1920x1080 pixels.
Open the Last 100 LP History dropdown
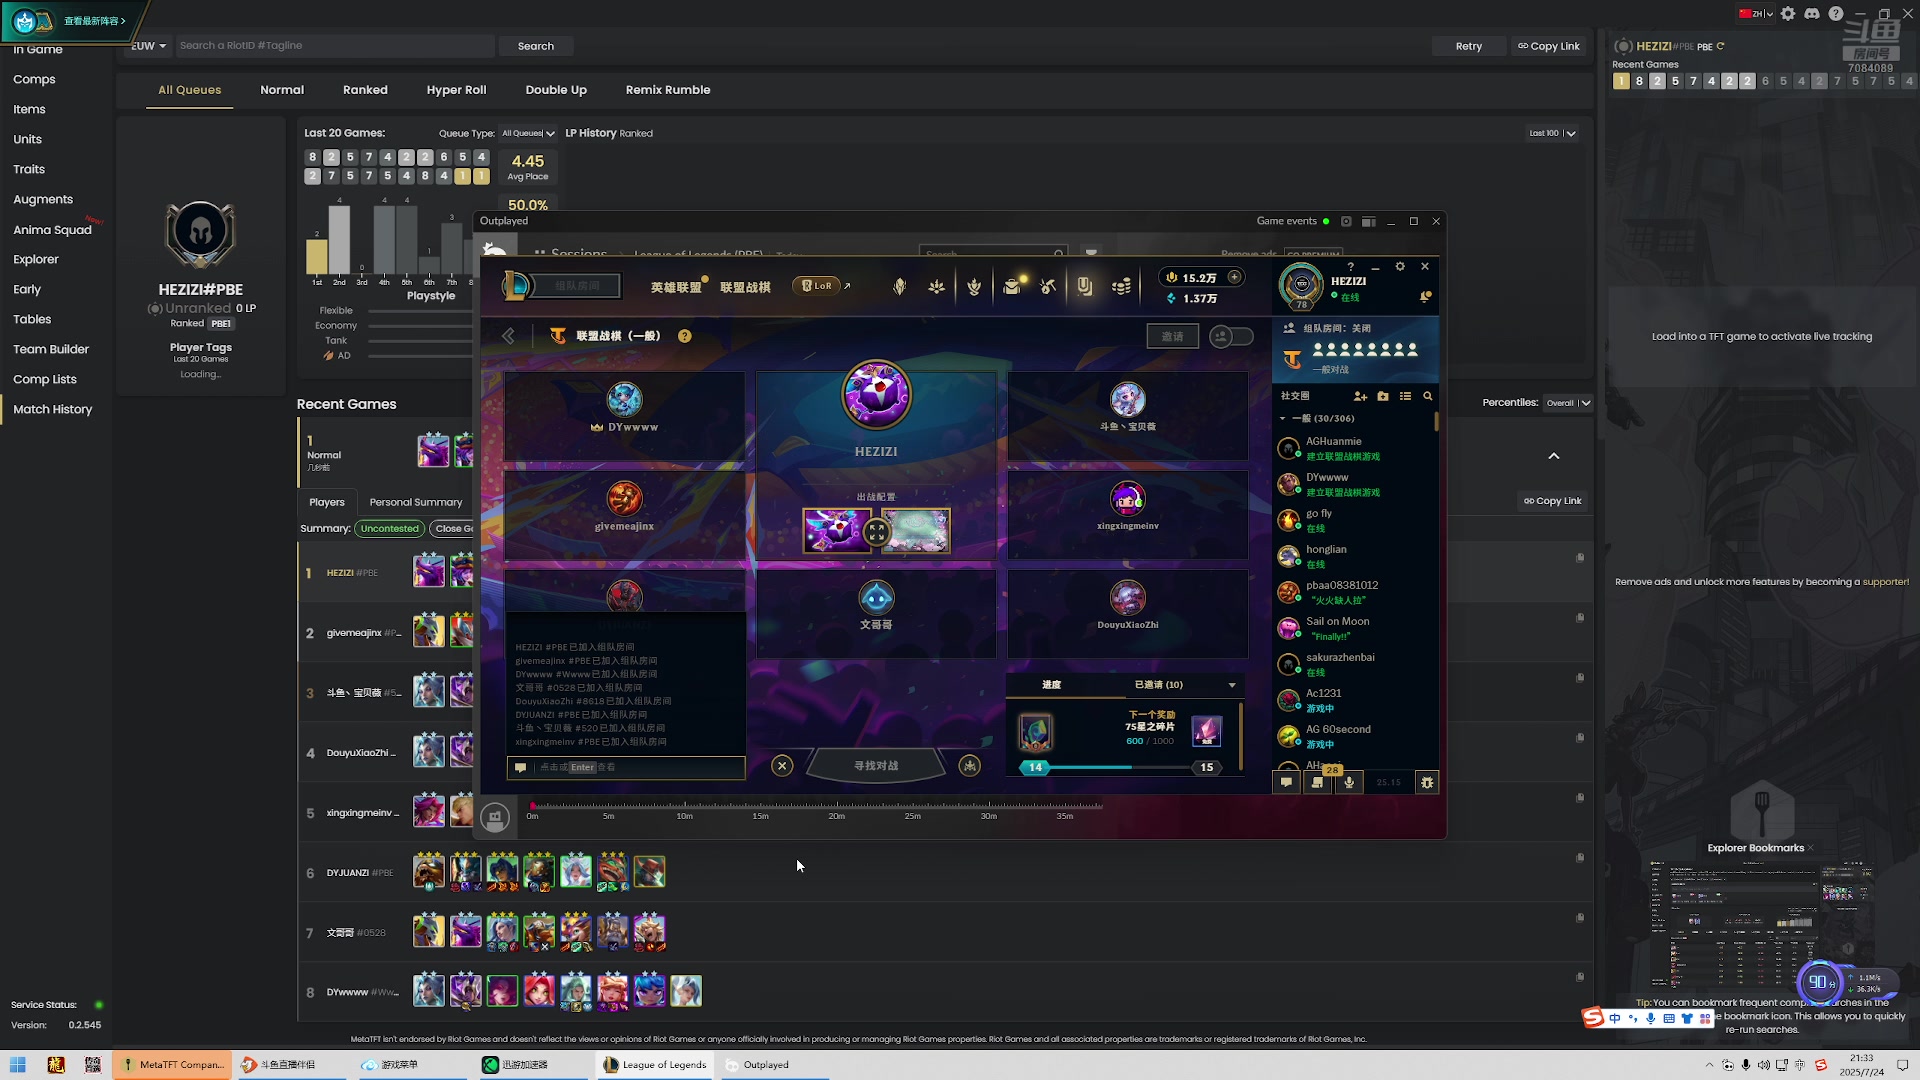coord(1552,133)
